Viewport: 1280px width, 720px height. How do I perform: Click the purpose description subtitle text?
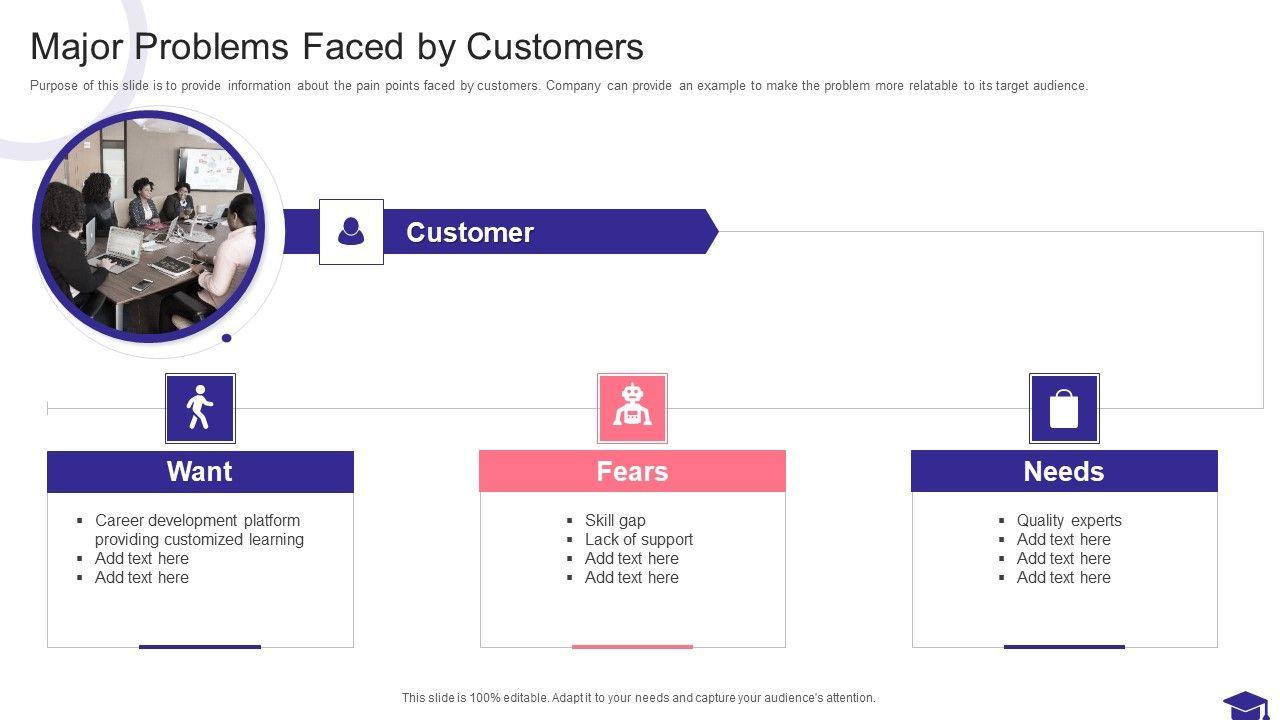point(559,86)
